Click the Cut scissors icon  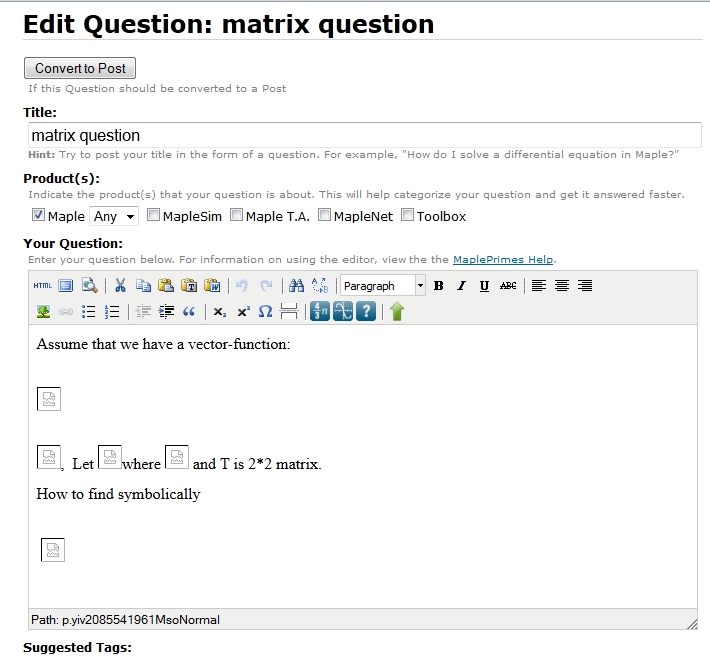[120, 286]
